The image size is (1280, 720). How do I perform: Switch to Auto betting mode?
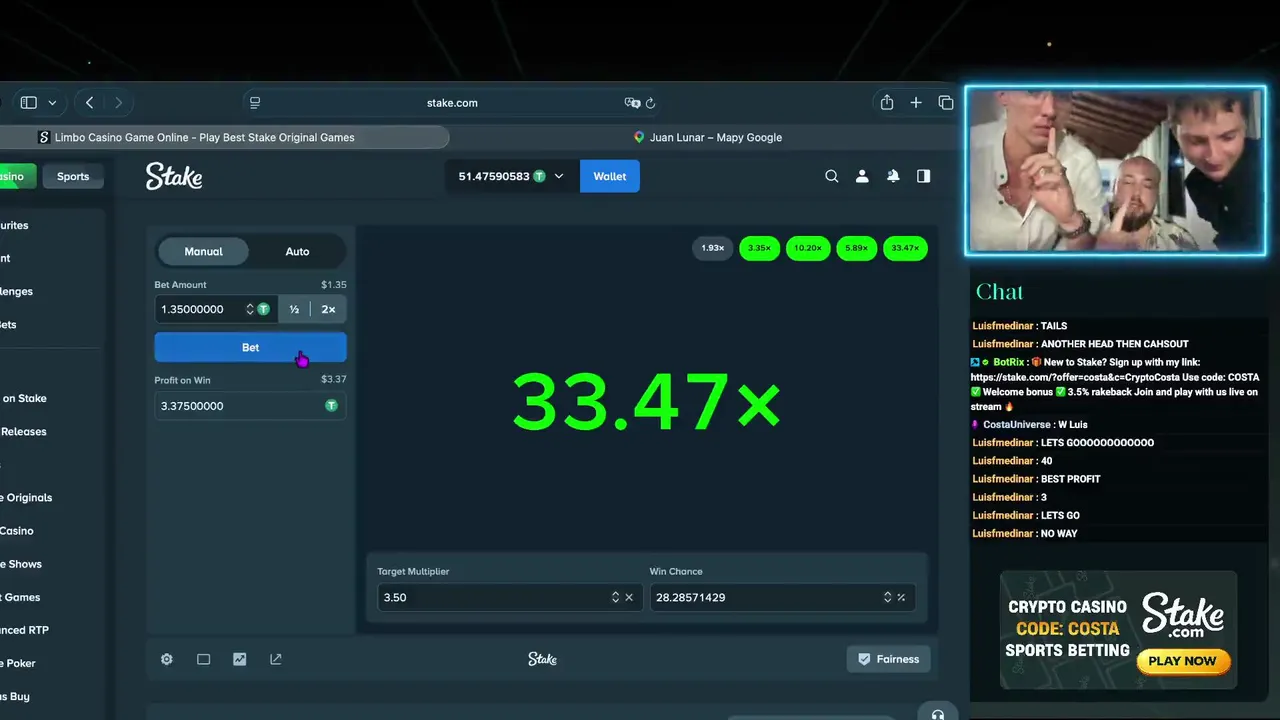click(x=297, y=251)
